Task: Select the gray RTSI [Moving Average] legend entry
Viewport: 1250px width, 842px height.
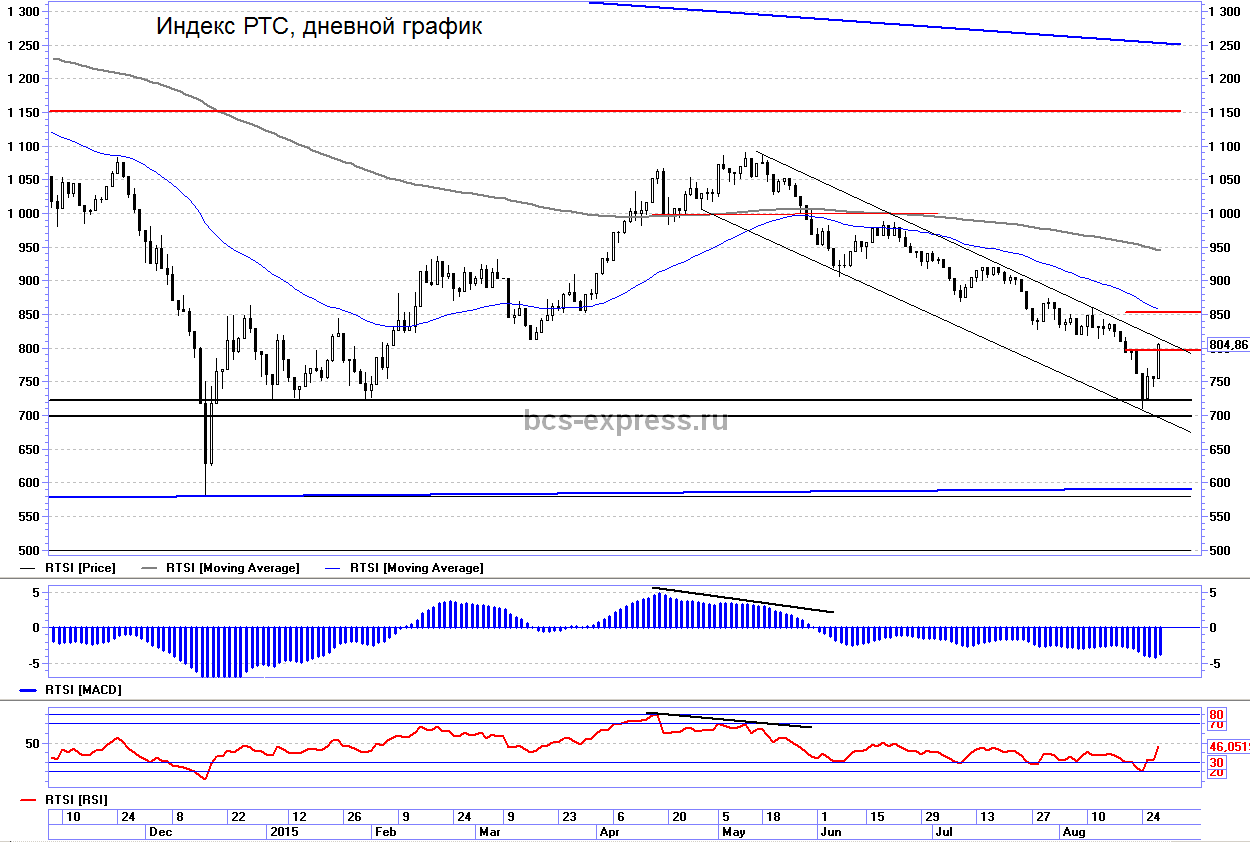Action: (x=232, y=568)
